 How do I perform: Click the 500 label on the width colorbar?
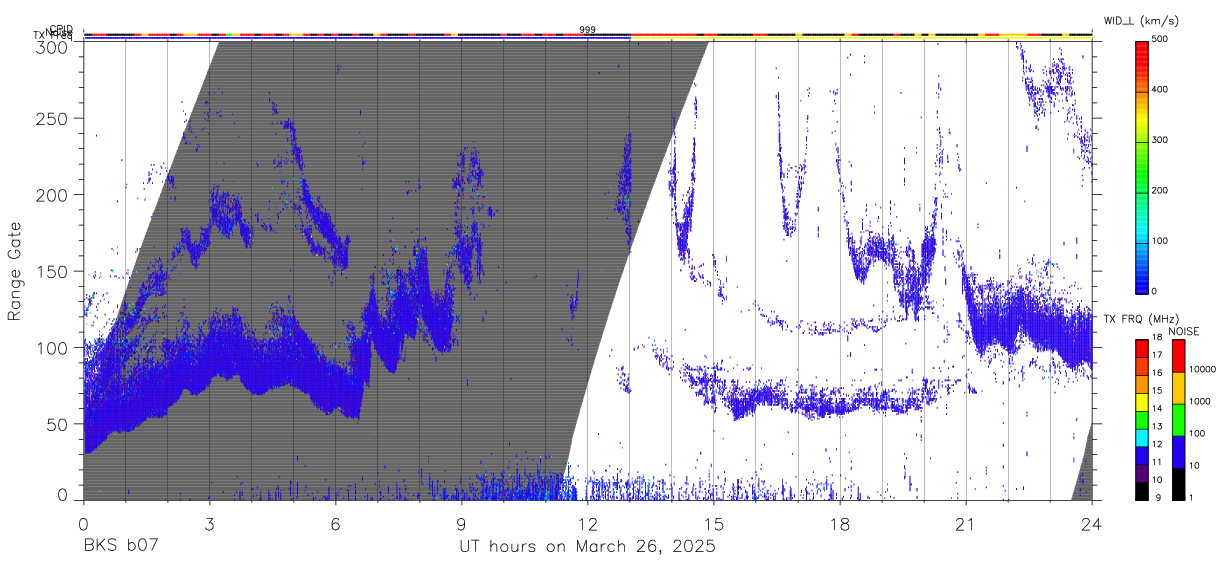[x=1160, y=40]
